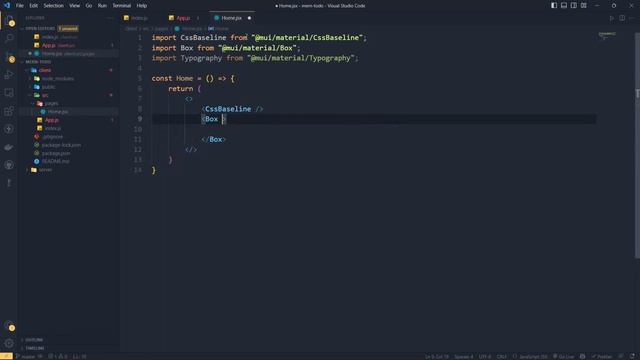The height and width of the screenshot is (360, 640).
Task: Open the Help menu
Action: click(142, 6)
